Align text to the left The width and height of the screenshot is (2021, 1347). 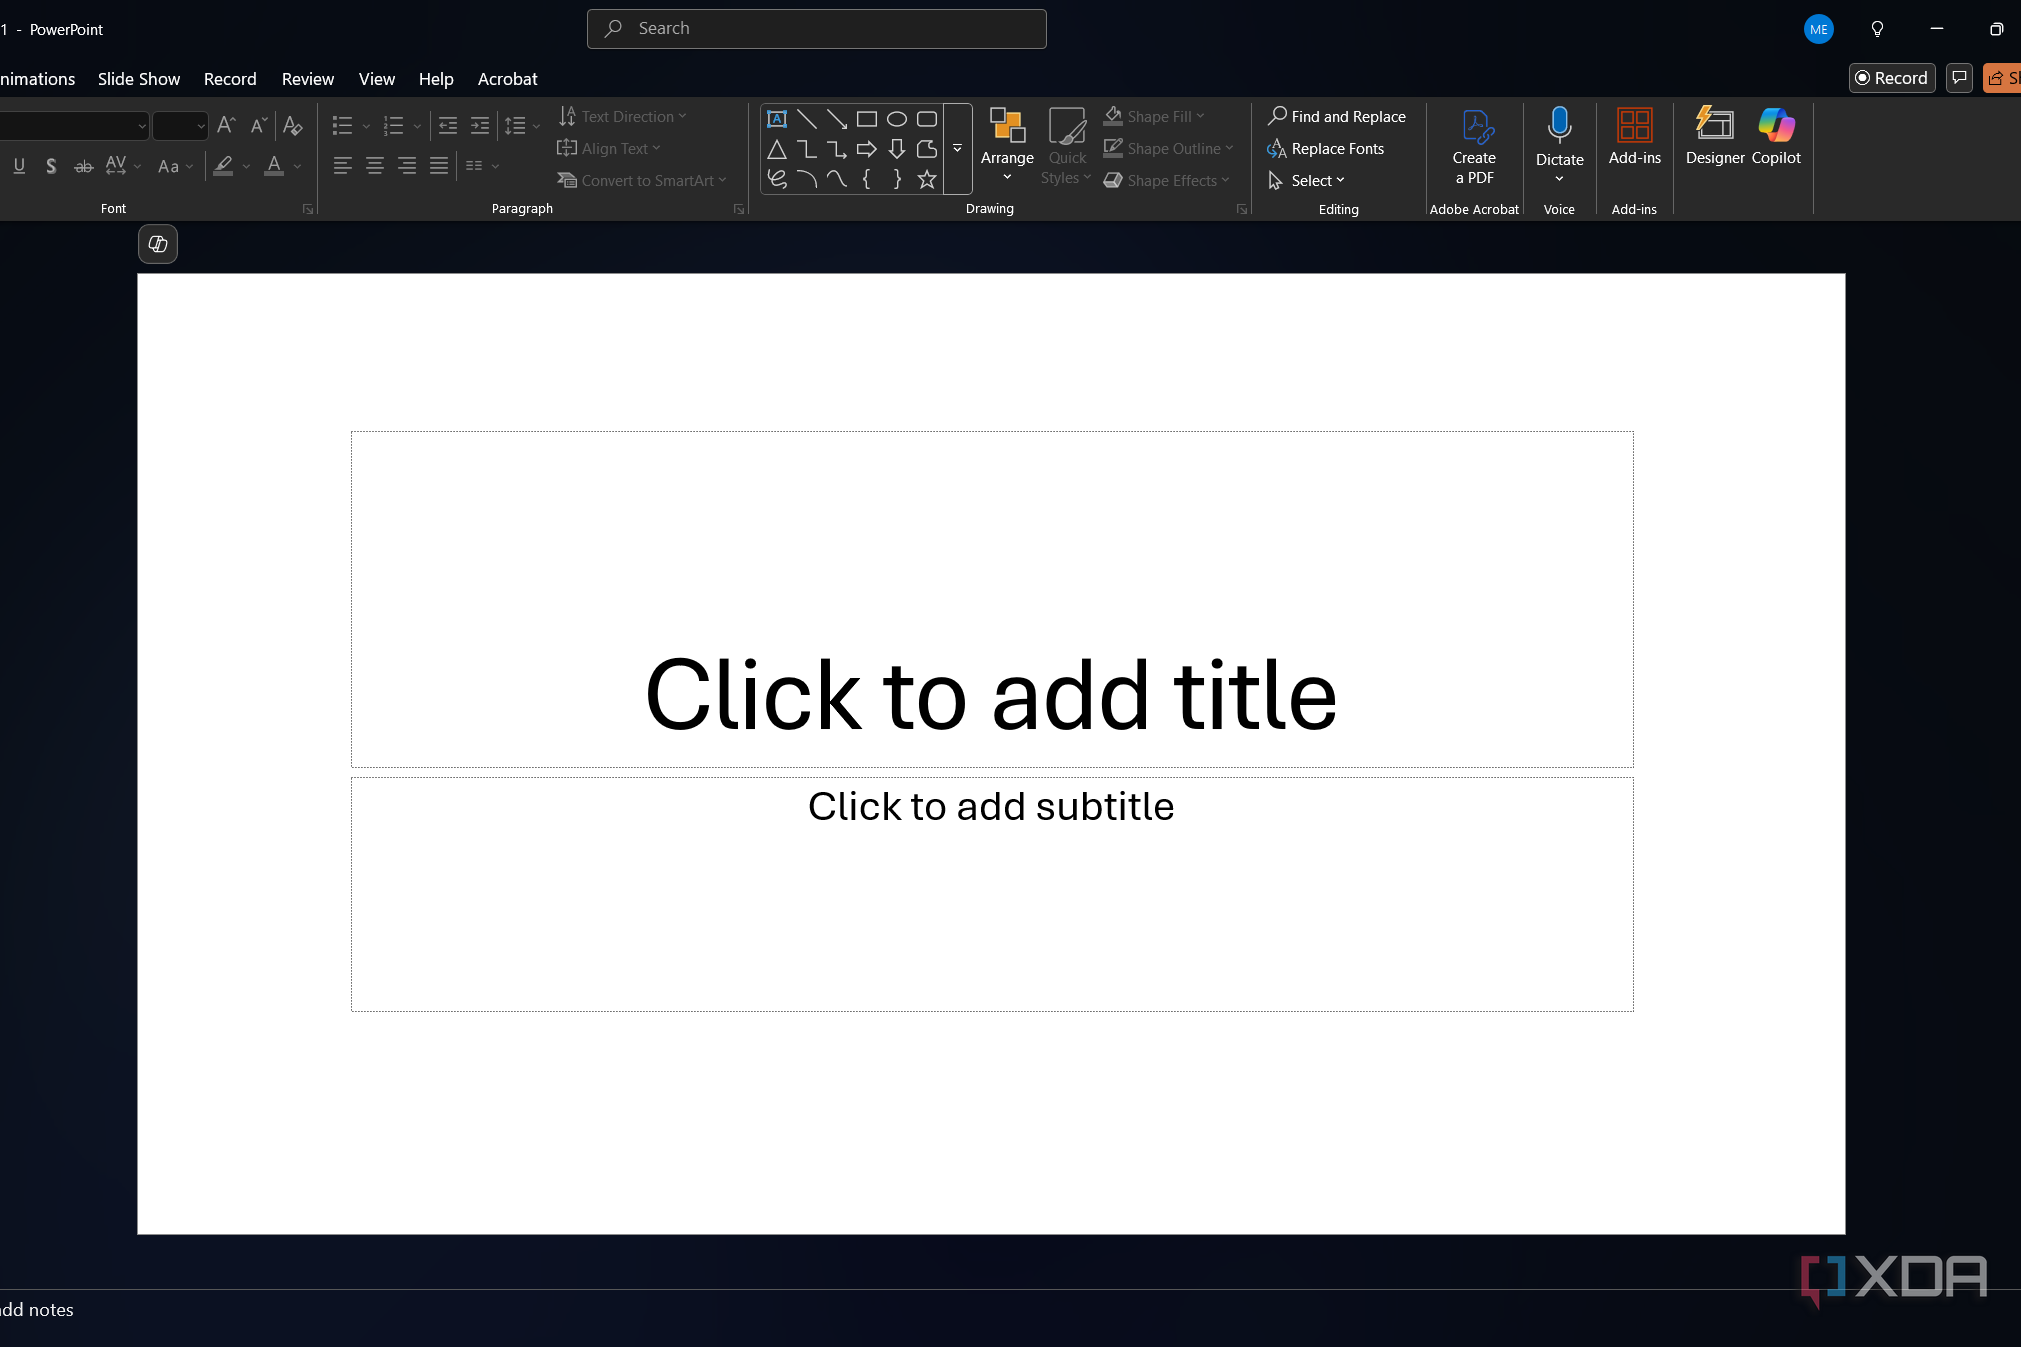click(x=342, y=166)
